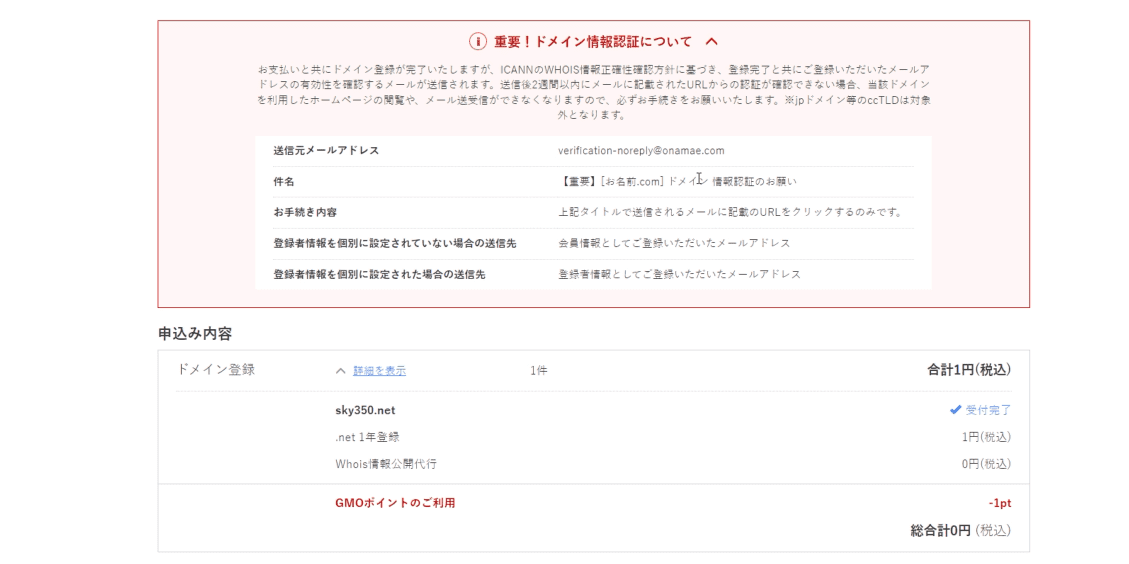Click the -1pt points deduction value
This screenshot has height=564, width=1129.
pos(999,503)
